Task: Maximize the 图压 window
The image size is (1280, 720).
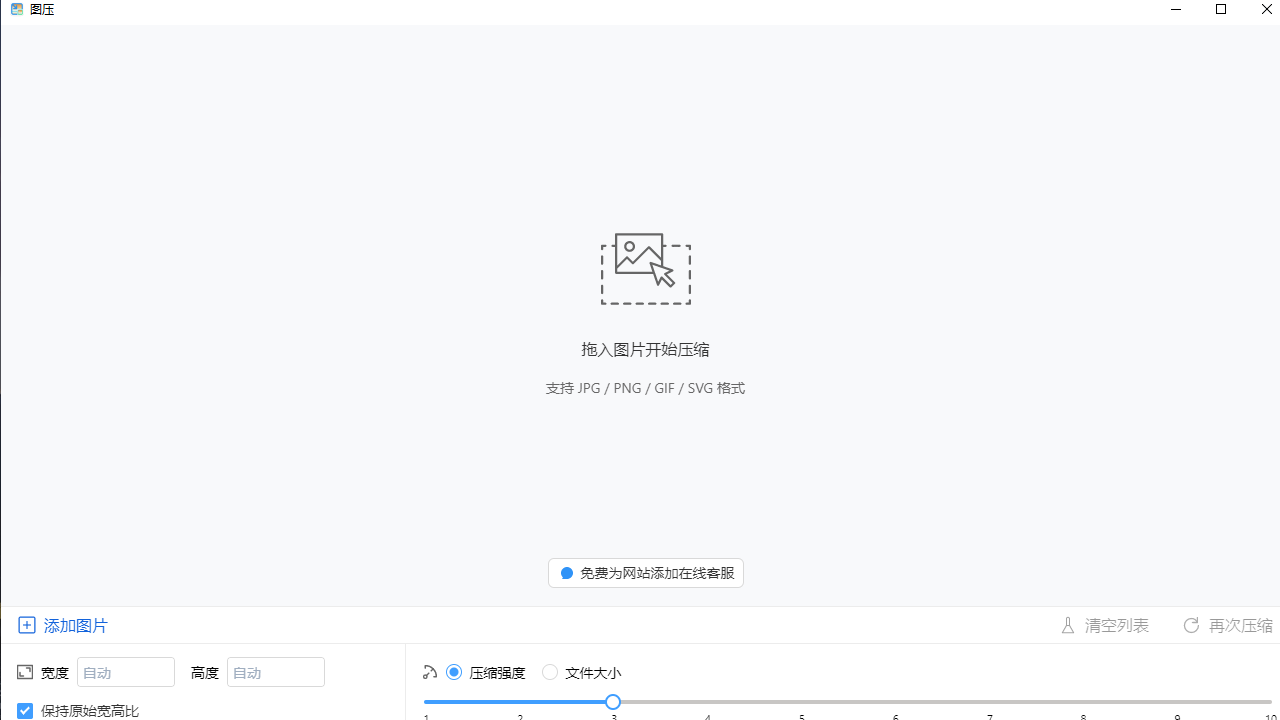Action: point(1221,10)
